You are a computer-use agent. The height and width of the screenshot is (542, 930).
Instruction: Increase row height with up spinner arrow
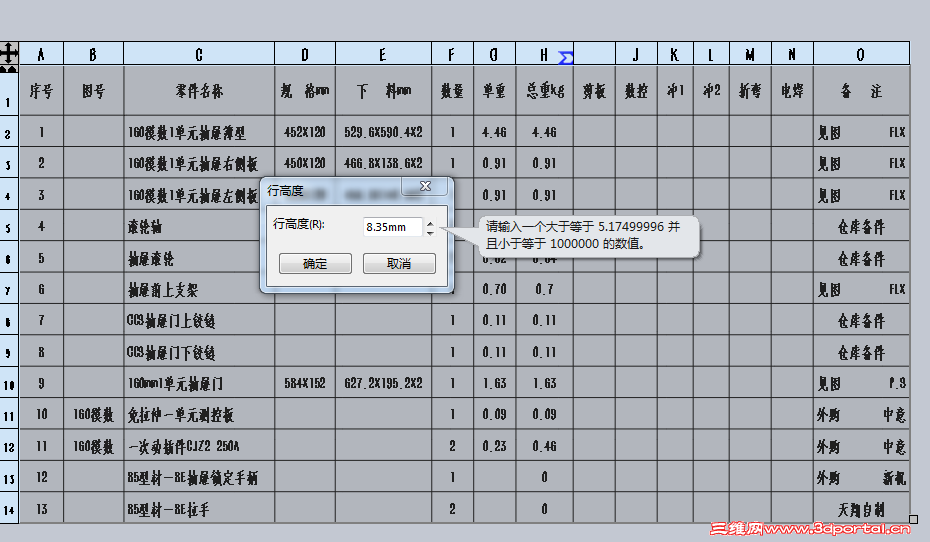(x=430, y=223)
